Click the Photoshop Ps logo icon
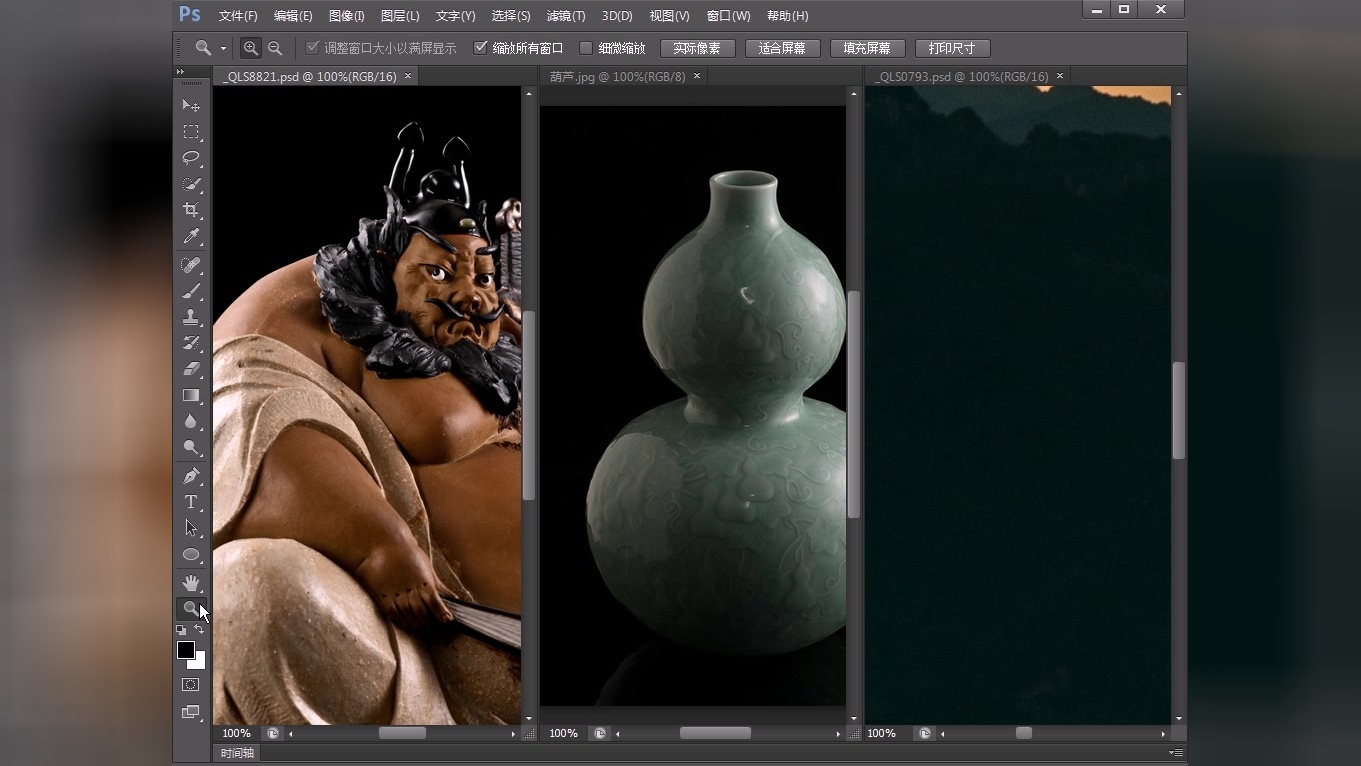This screenshot has height=766, width=1361. [189, 14]
